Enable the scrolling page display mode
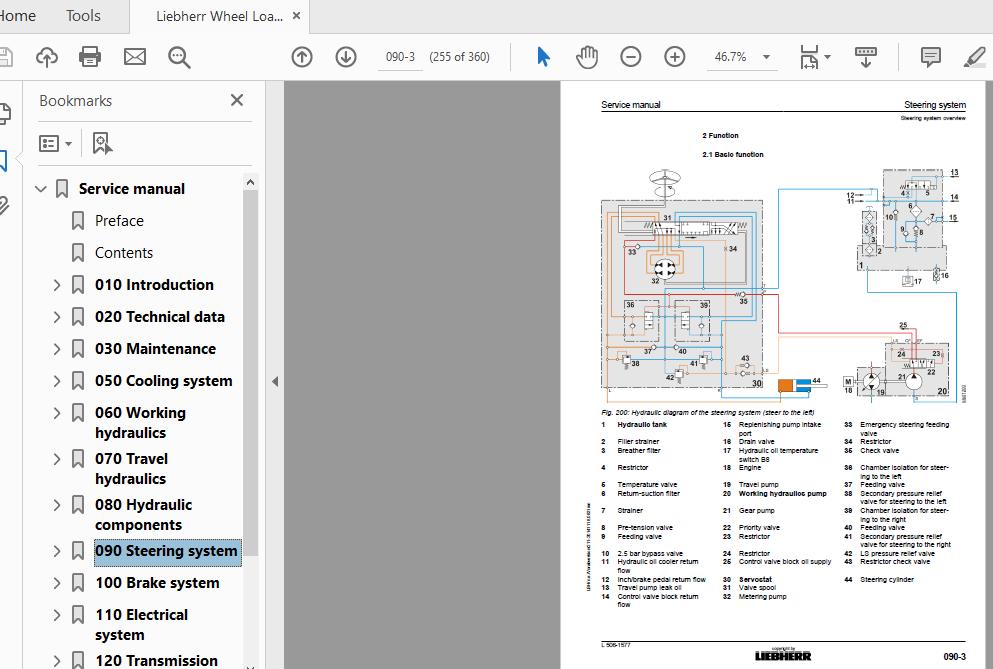This screenshot has height=669, width=993. point(865,57)
